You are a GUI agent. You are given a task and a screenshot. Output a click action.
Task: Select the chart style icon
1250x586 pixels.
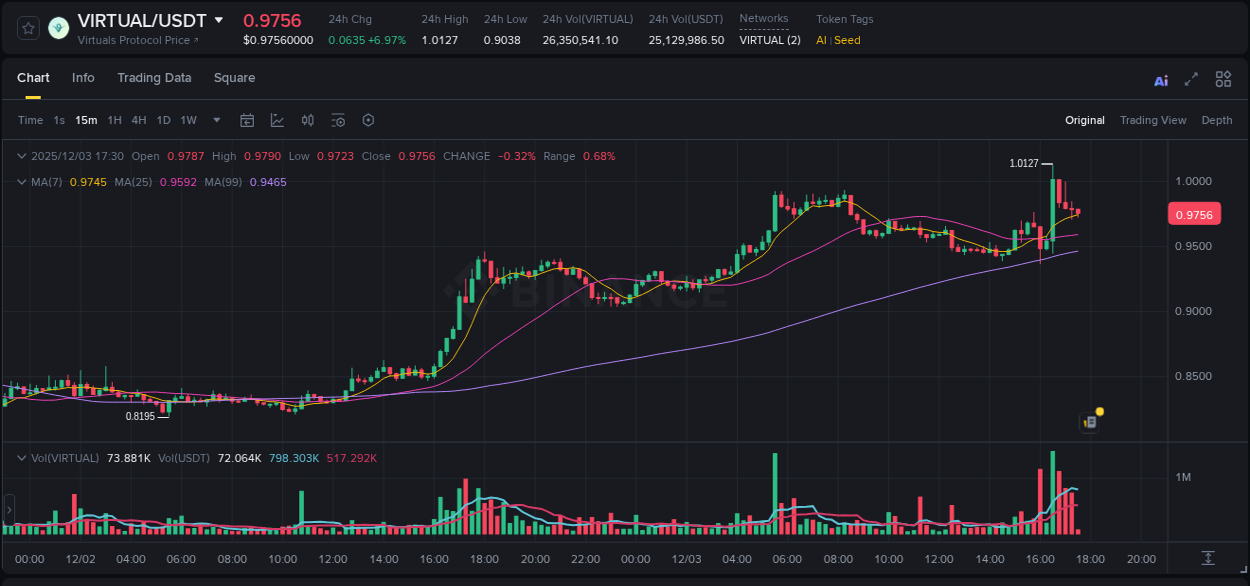coord(277,120)
